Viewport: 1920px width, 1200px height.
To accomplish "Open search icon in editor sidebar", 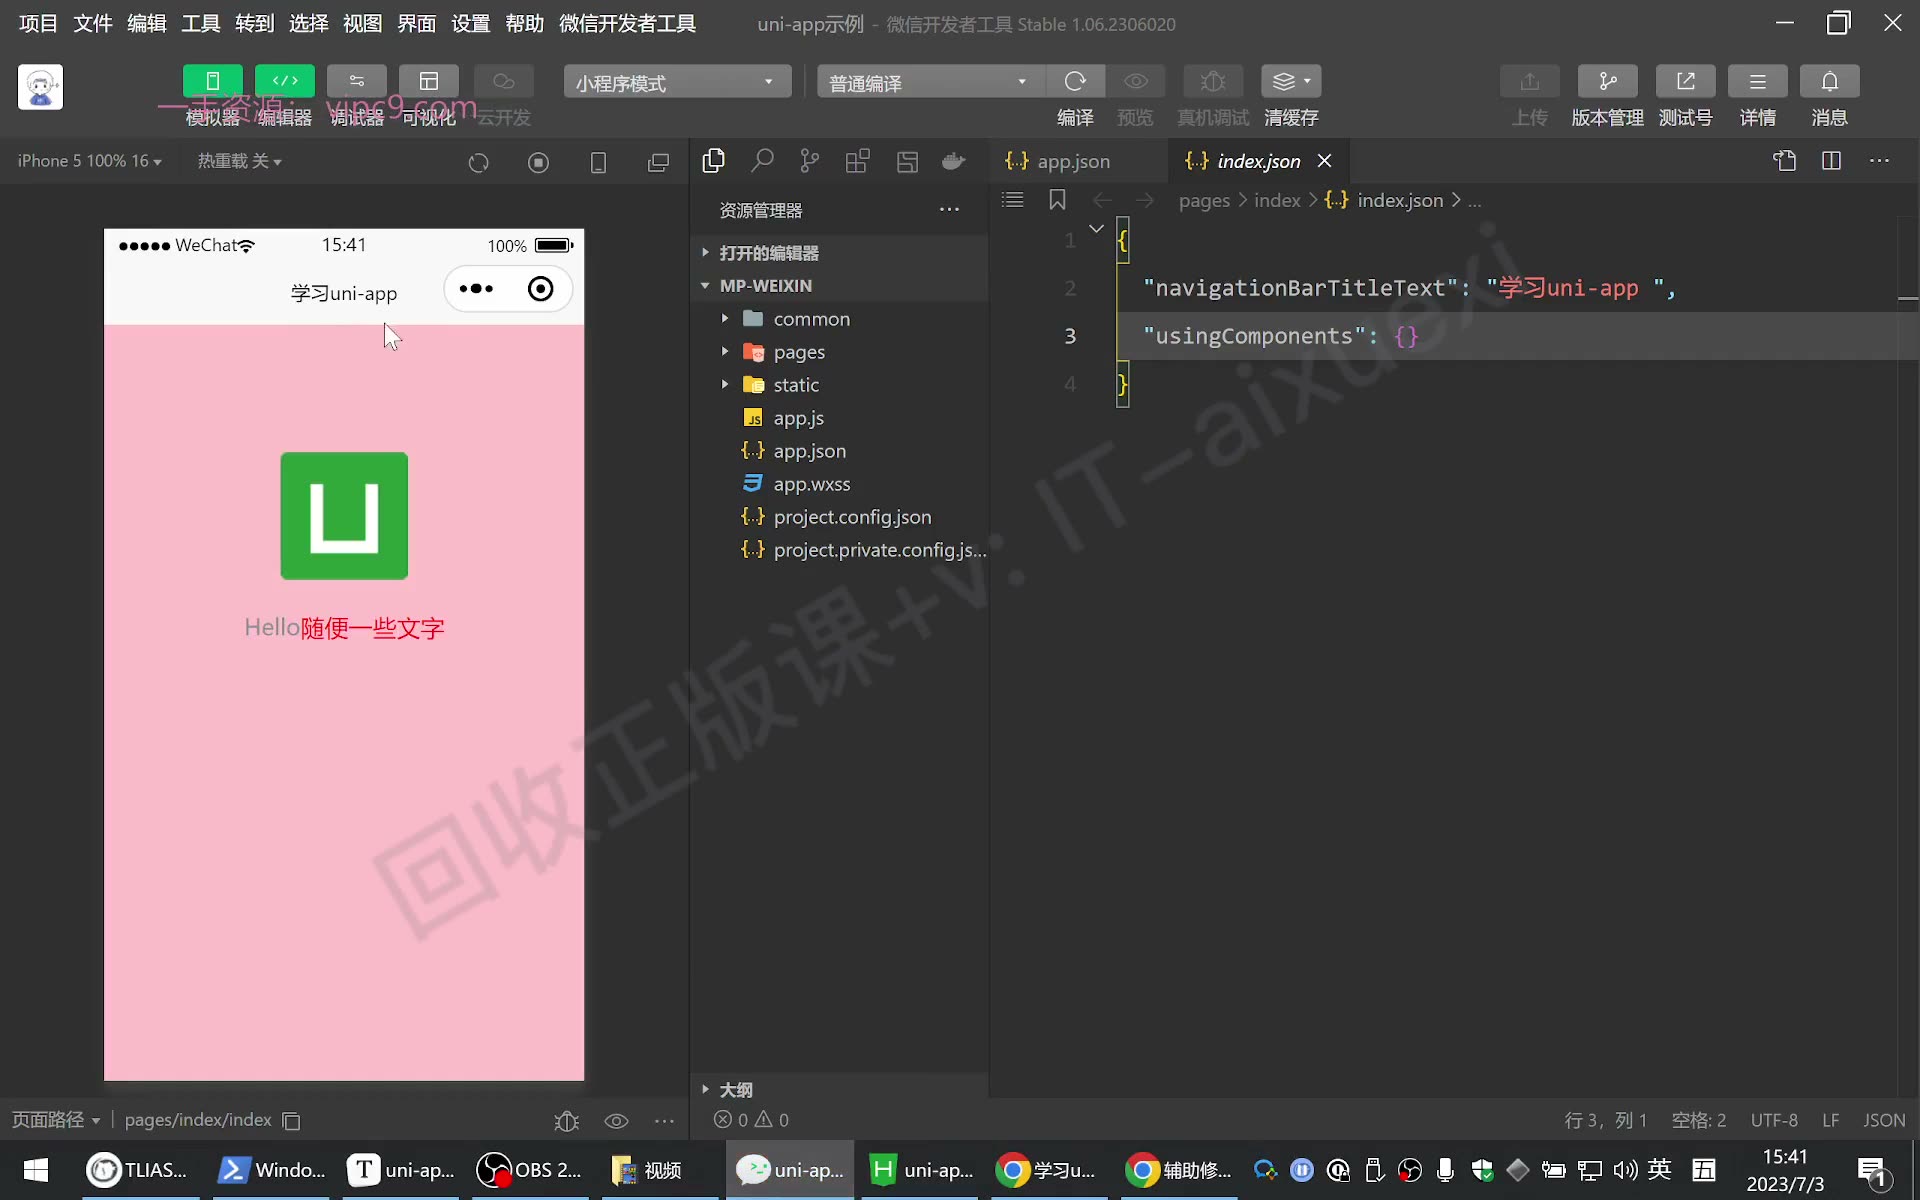I will (x=762, y=160).
